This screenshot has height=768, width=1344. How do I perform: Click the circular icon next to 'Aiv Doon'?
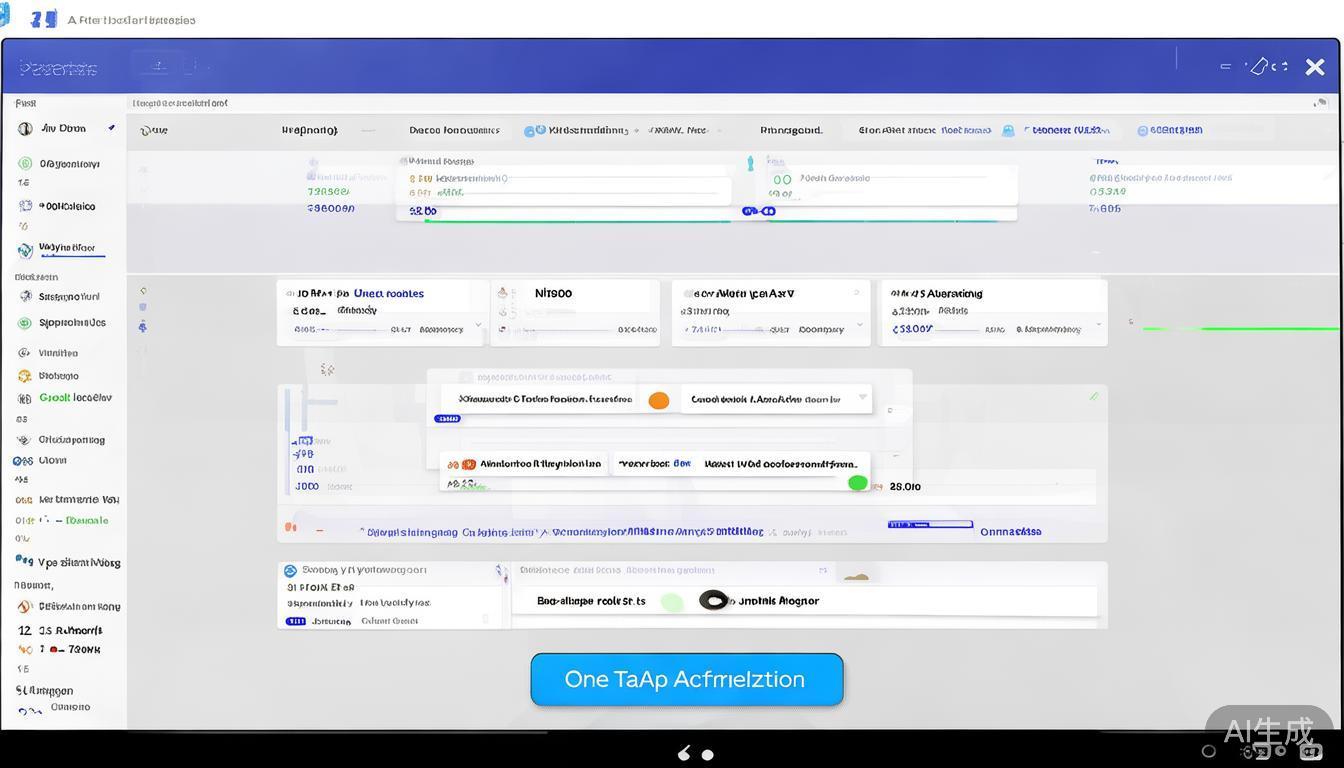(x=25, y=129)
